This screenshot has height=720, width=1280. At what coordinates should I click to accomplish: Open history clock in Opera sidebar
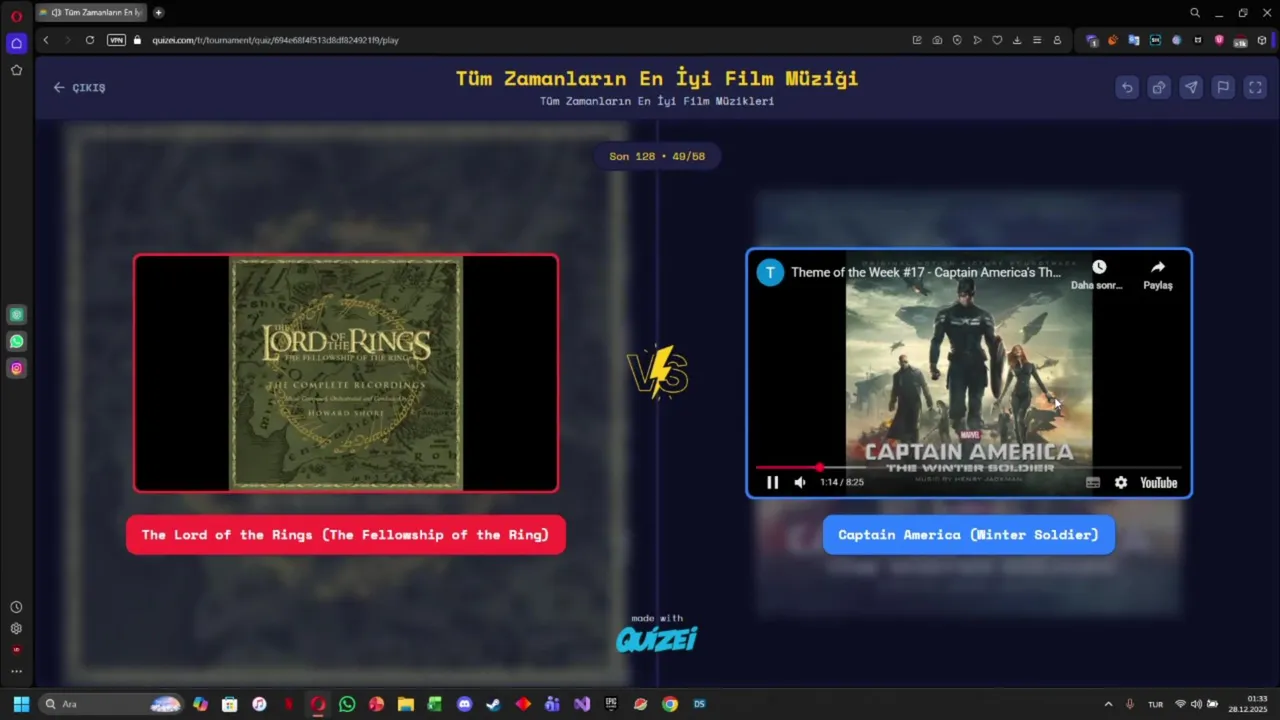point(16,607)
